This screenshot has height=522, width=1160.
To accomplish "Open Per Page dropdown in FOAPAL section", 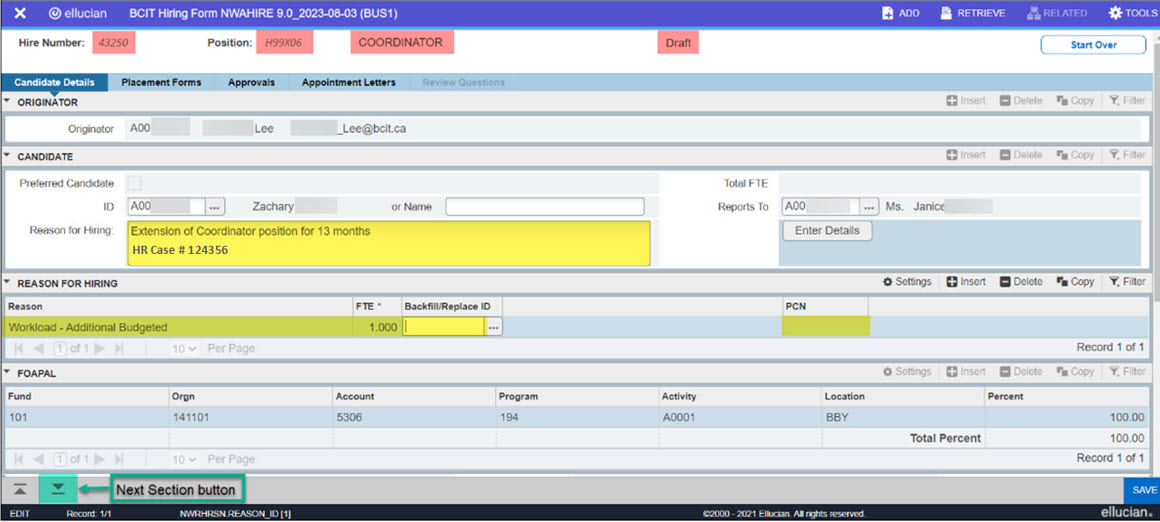I will 185,459.
